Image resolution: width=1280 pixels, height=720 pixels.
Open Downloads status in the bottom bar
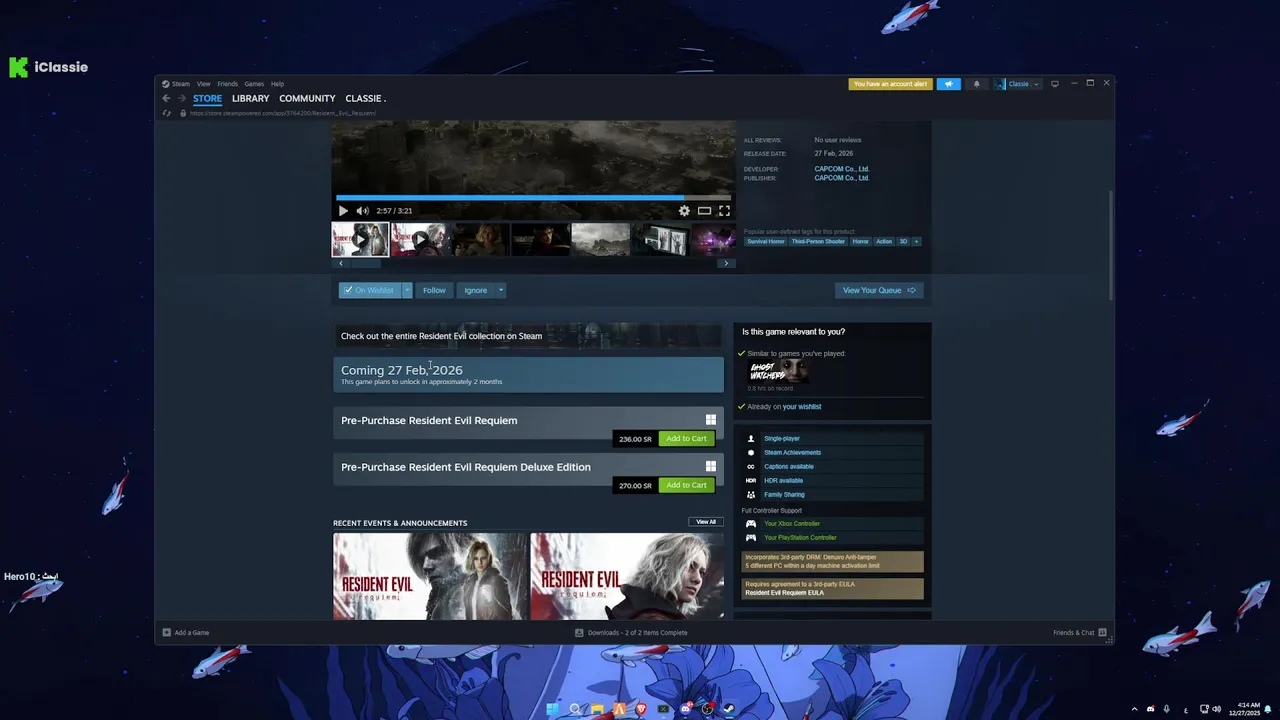632,632
